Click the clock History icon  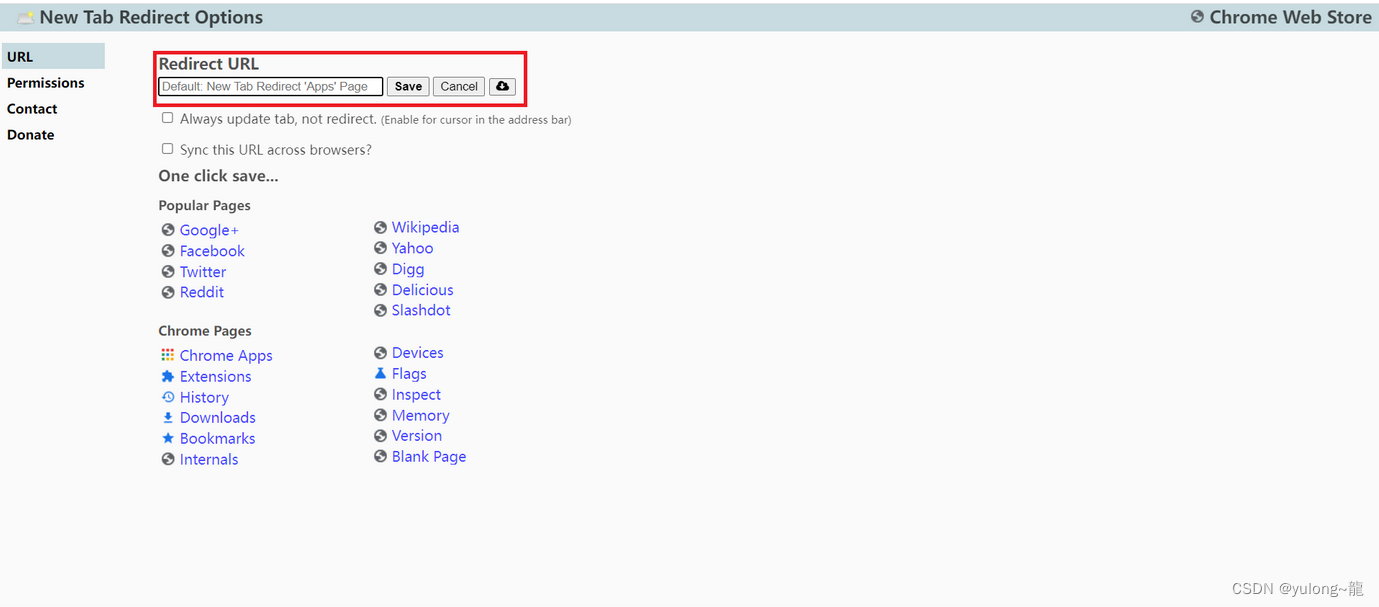pos(168,397)
